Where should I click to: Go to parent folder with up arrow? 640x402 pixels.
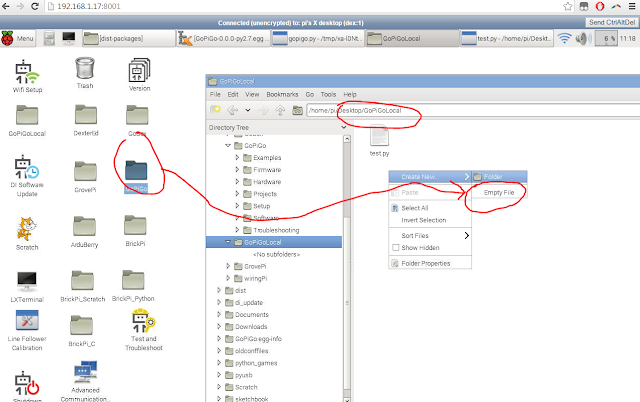[280, 110]
